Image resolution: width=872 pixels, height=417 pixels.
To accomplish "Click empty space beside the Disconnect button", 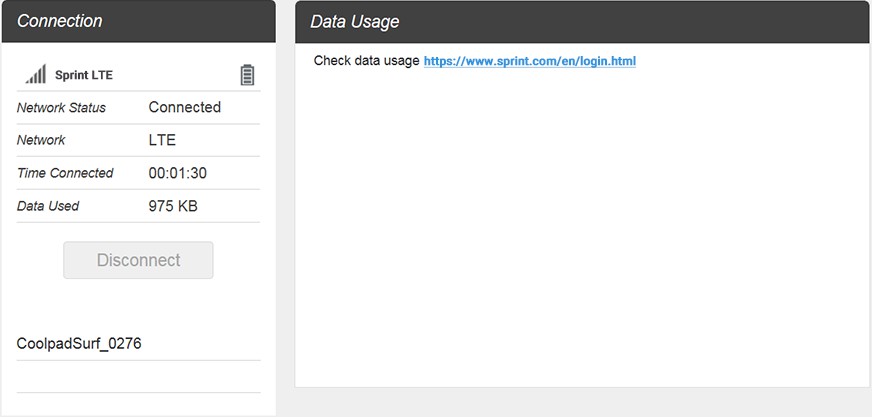I will coord(242,260).
